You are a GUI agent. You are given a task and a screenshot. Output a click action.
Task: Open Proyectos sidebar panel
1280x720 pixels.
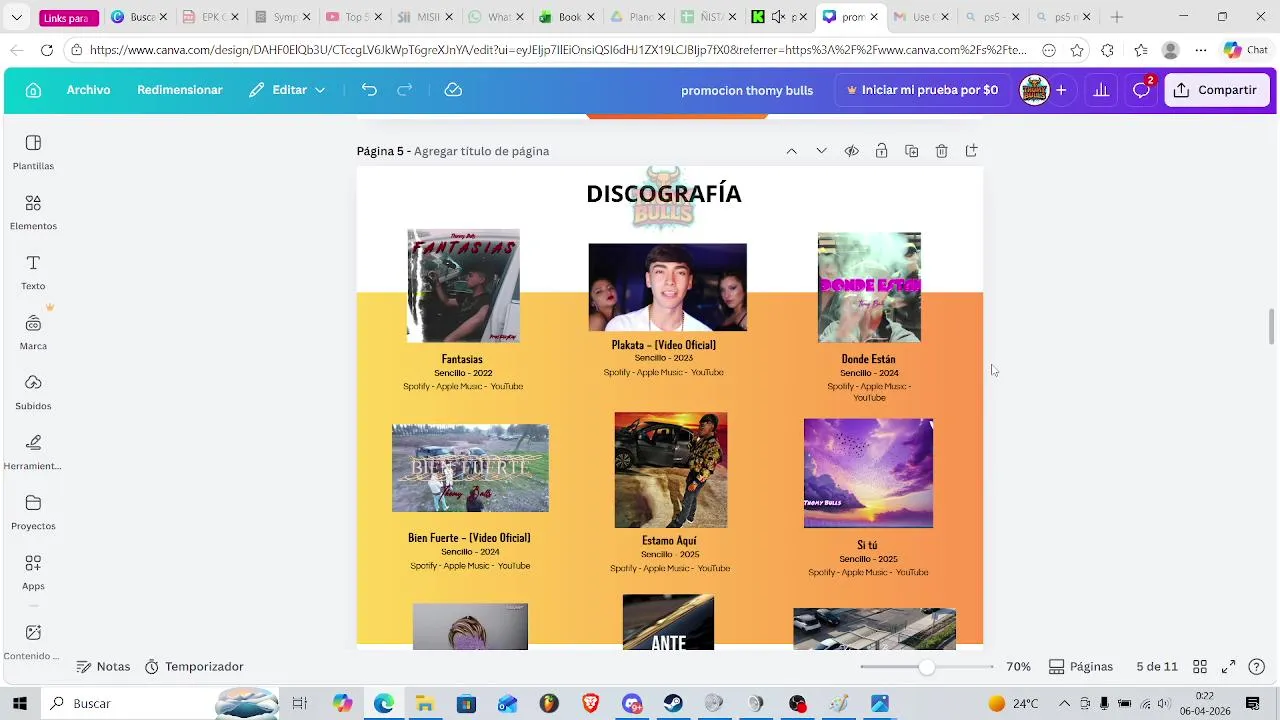(33, 513)
